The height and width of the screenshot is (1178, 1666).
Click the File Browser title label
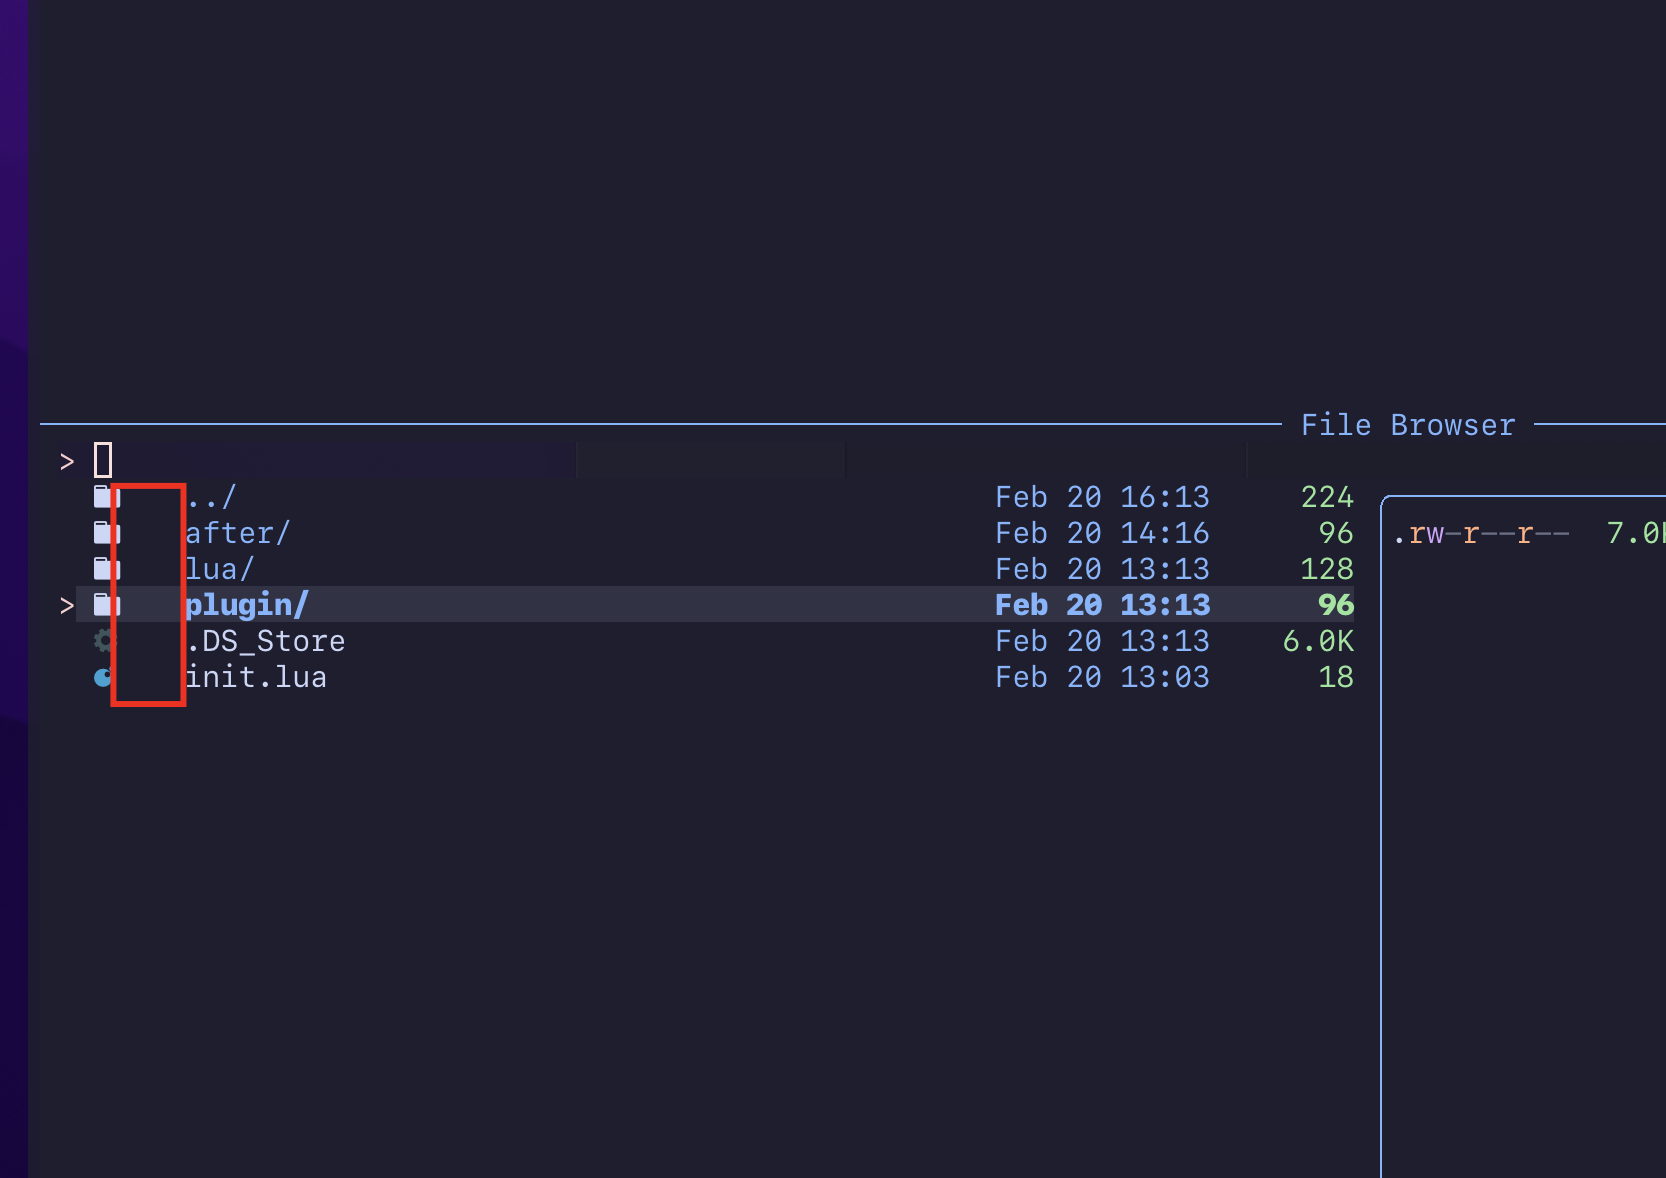[x=1407, y=424]
